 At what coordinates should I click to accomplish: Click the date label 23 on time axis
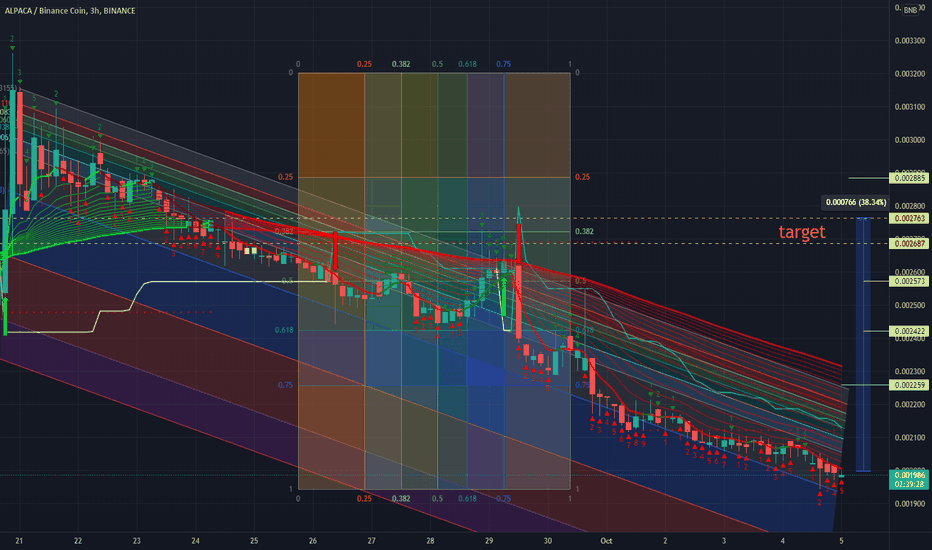pos(137,540)
